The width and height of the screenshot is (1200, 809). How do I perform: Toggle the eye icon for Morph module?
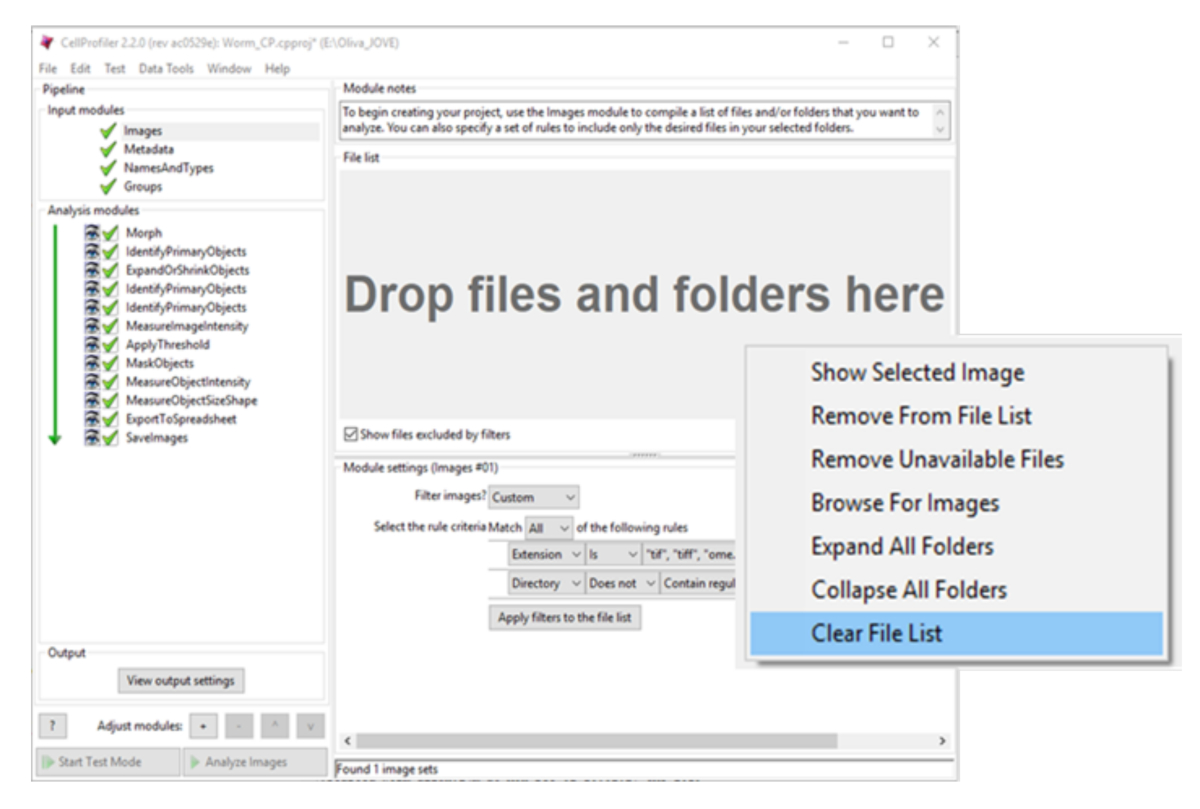pyautogui.click(x=92, y=233)
